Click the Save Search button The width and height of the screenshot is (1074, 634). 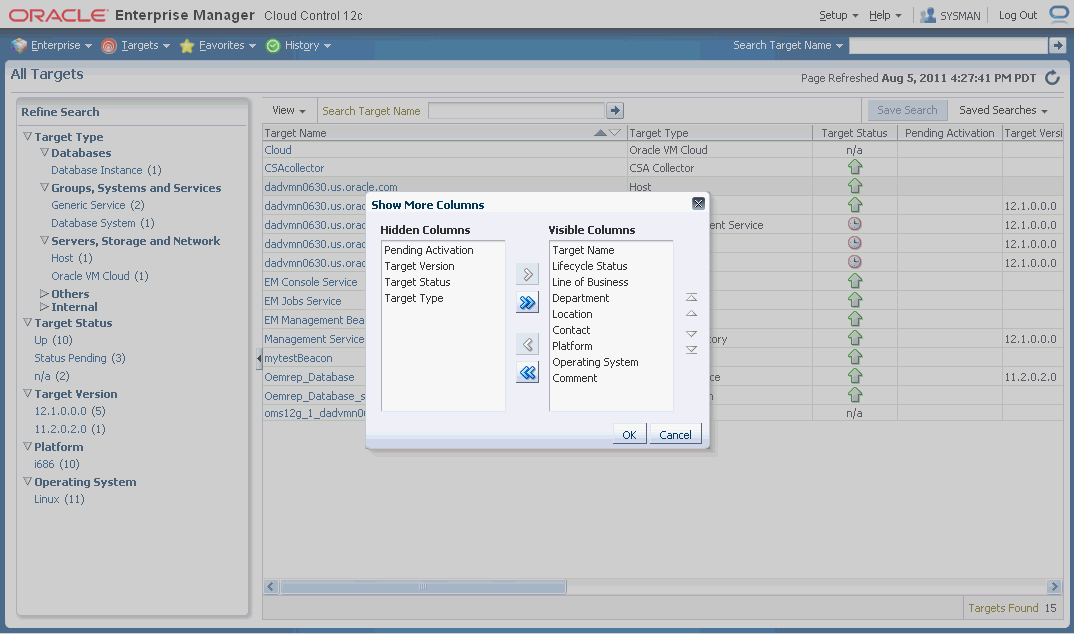(x=907, y=110)
